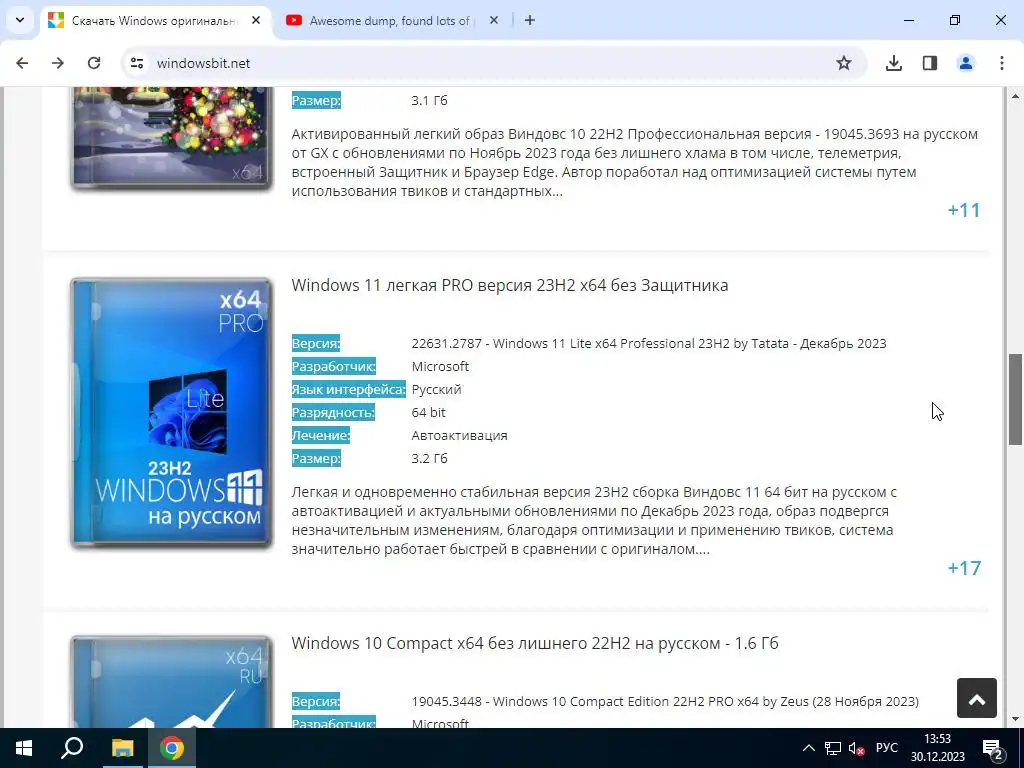
Task: Go forward in browser history
Action: 58,63
